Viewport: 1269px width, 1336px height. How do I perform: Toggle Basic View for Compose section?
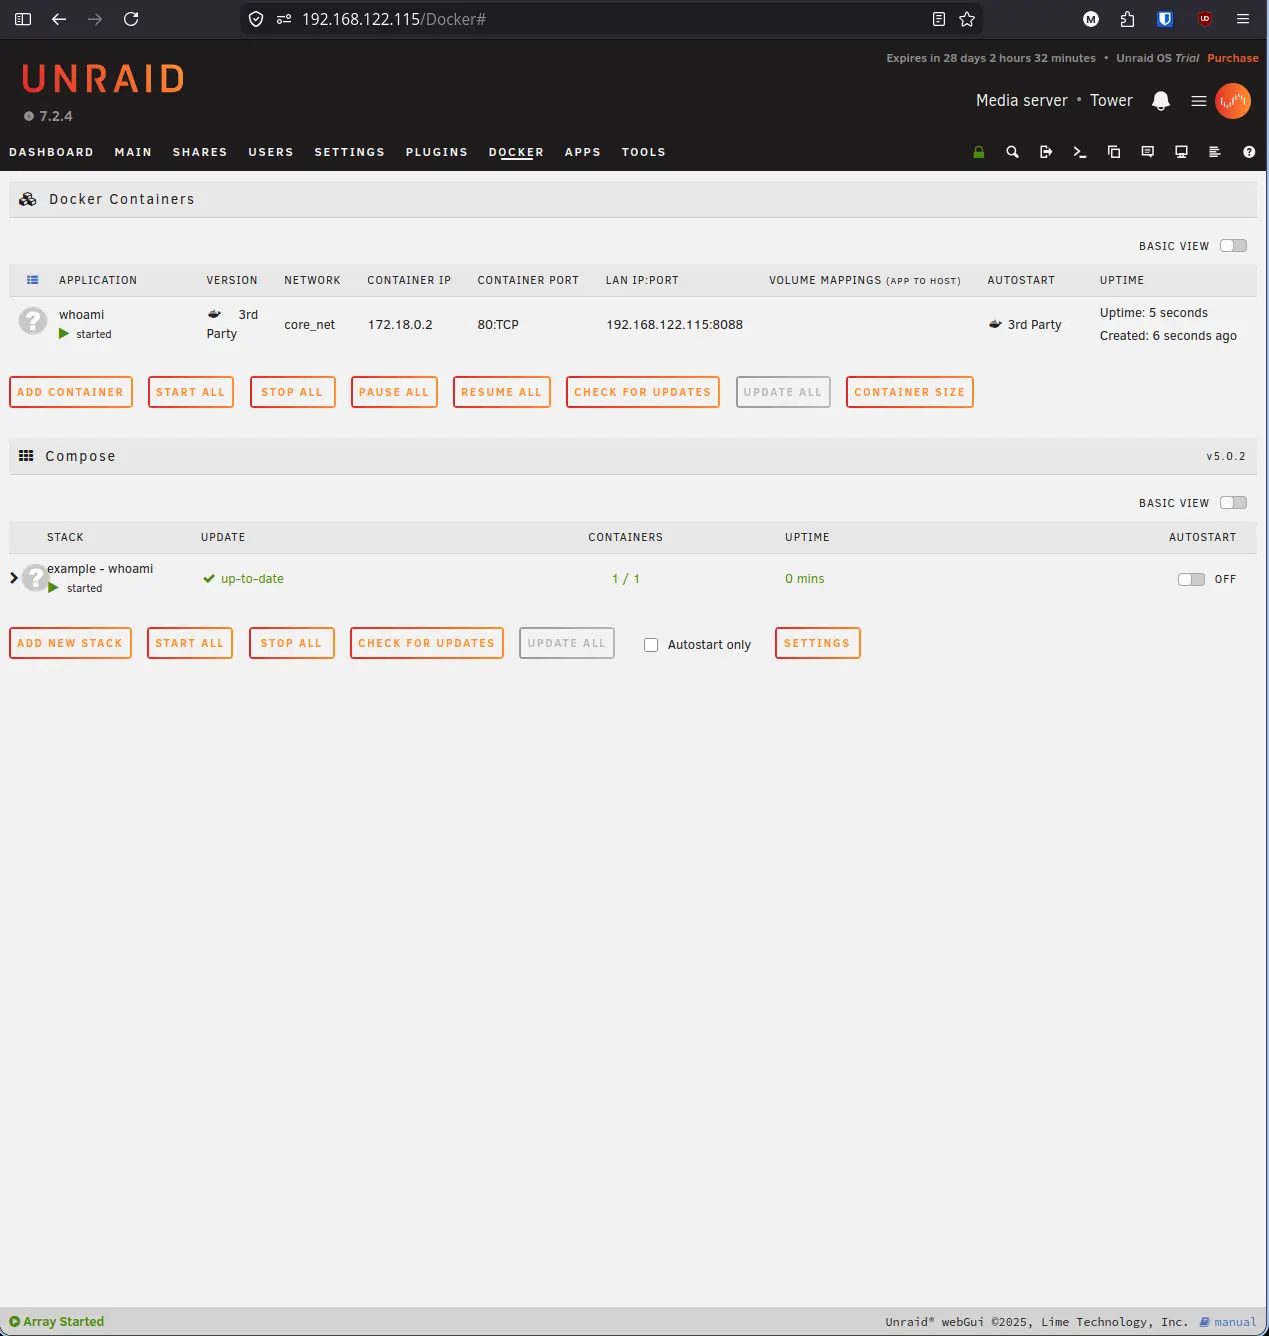click(1233, 503)
